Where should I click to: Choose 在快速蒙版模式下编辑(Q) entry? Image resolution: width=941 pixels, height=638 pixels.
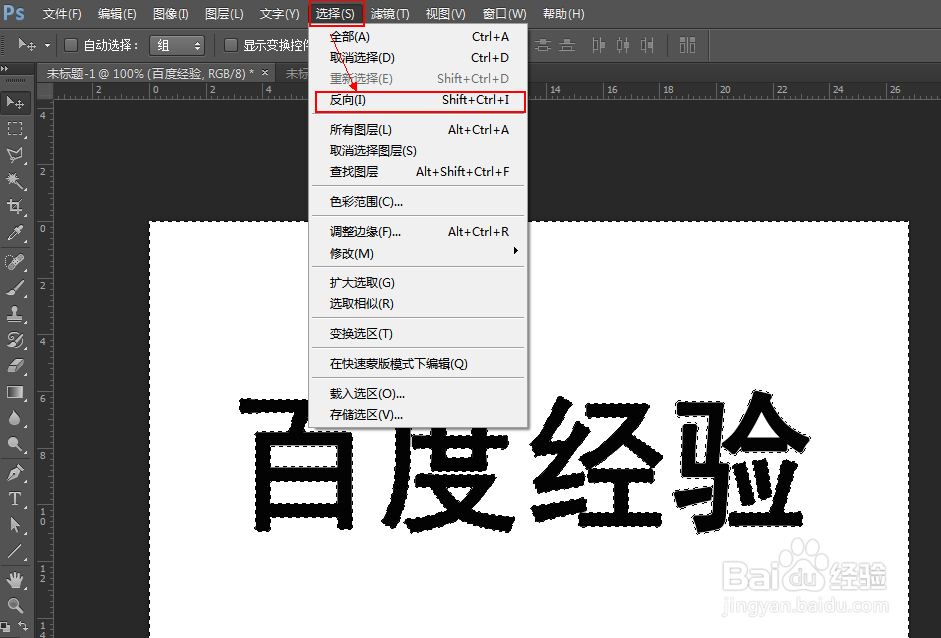pyautogui.click(x=418, y=364)
